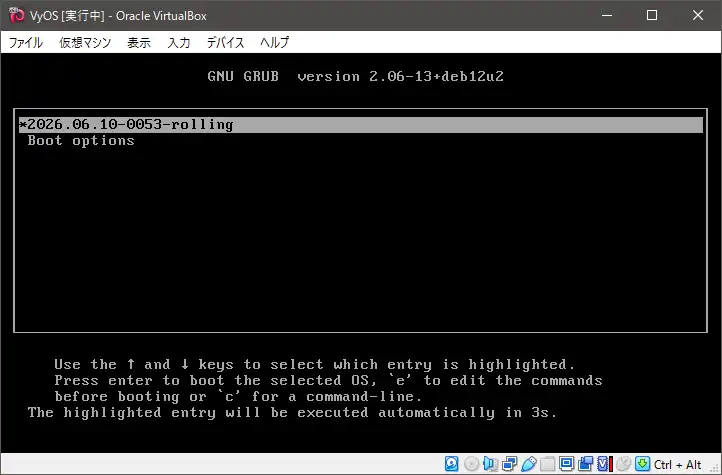Open the デバイス menu
Viewport: 722px width, 475px height.
point(225,42)
